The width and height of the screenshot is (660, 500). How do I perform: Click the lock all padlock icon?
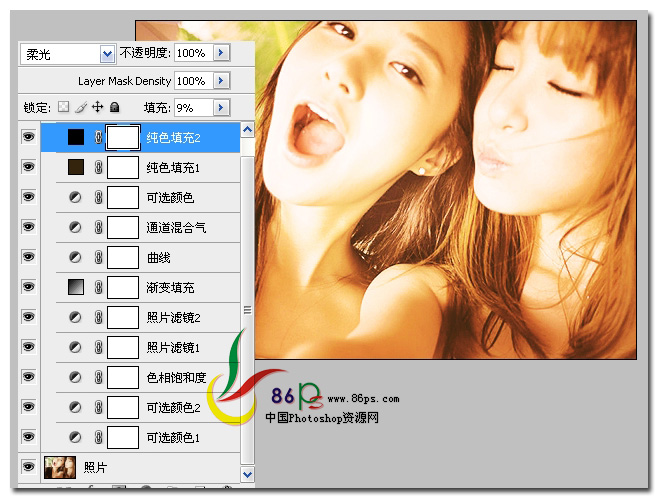(x=114, y=107)
